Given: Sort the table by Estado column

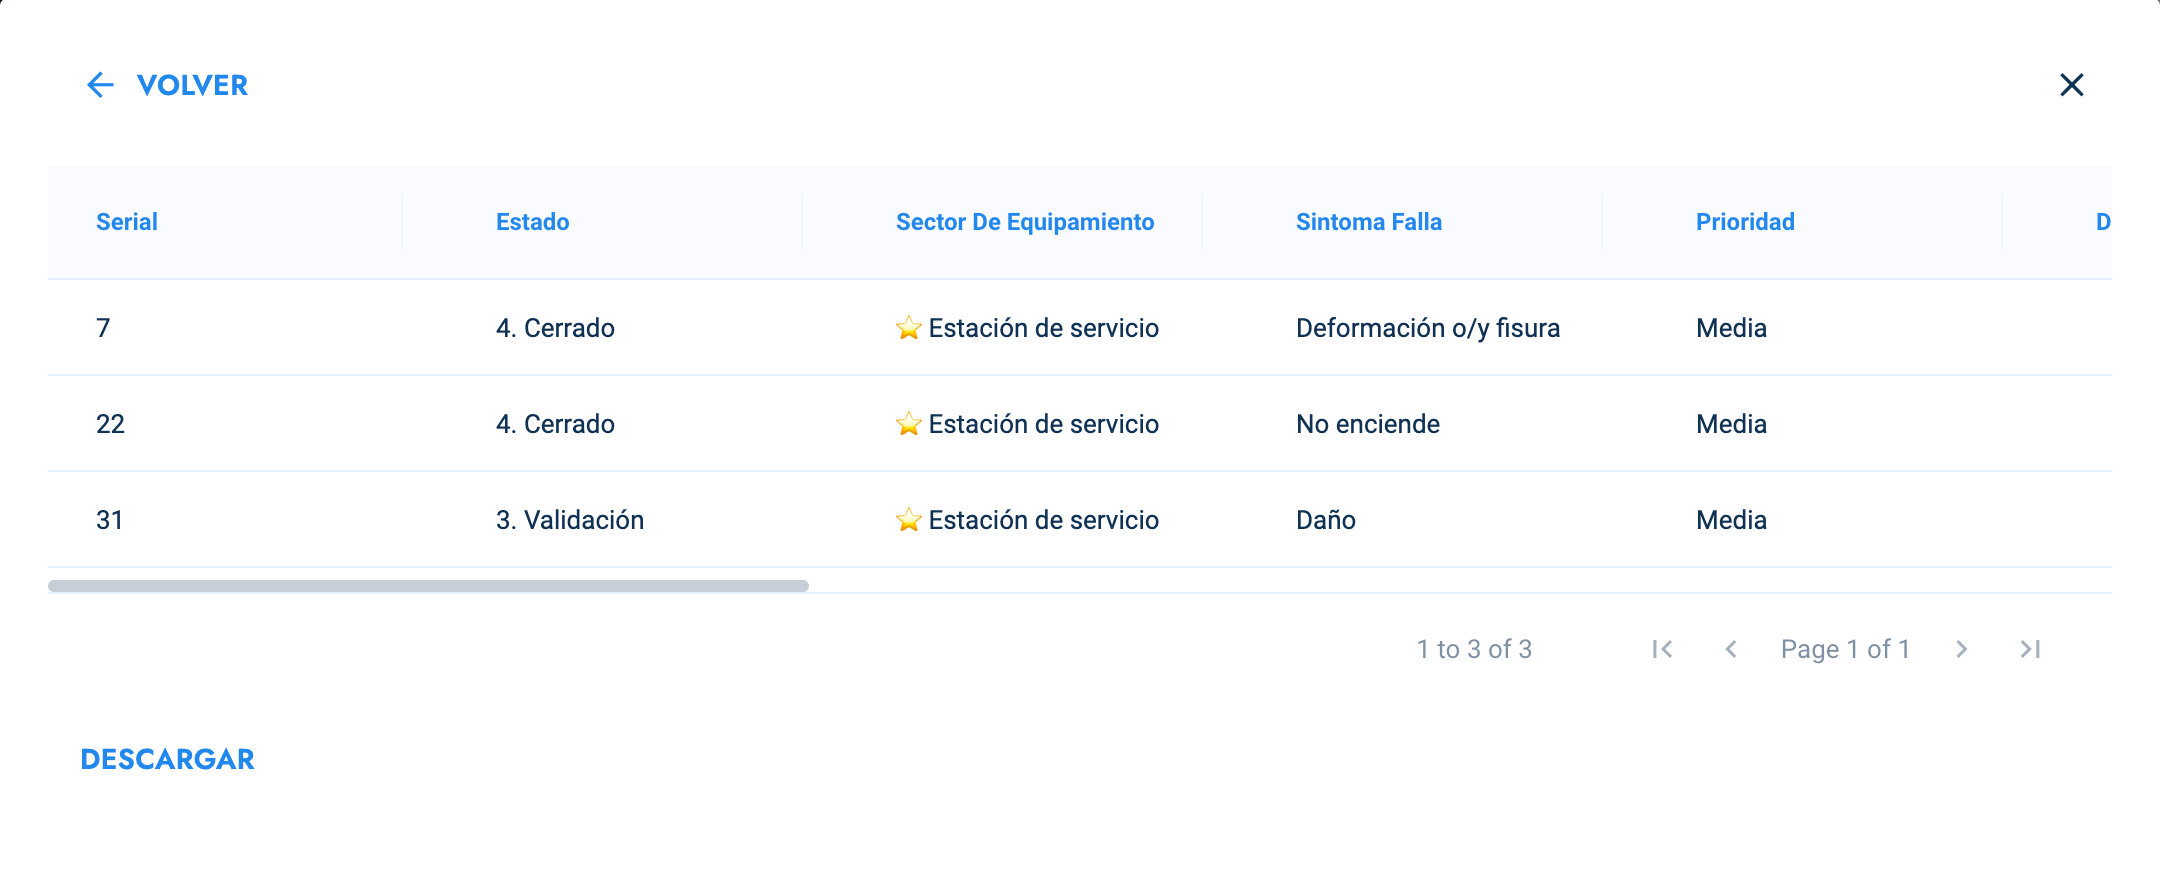Looking at the screenshot, I should point(532,222).
